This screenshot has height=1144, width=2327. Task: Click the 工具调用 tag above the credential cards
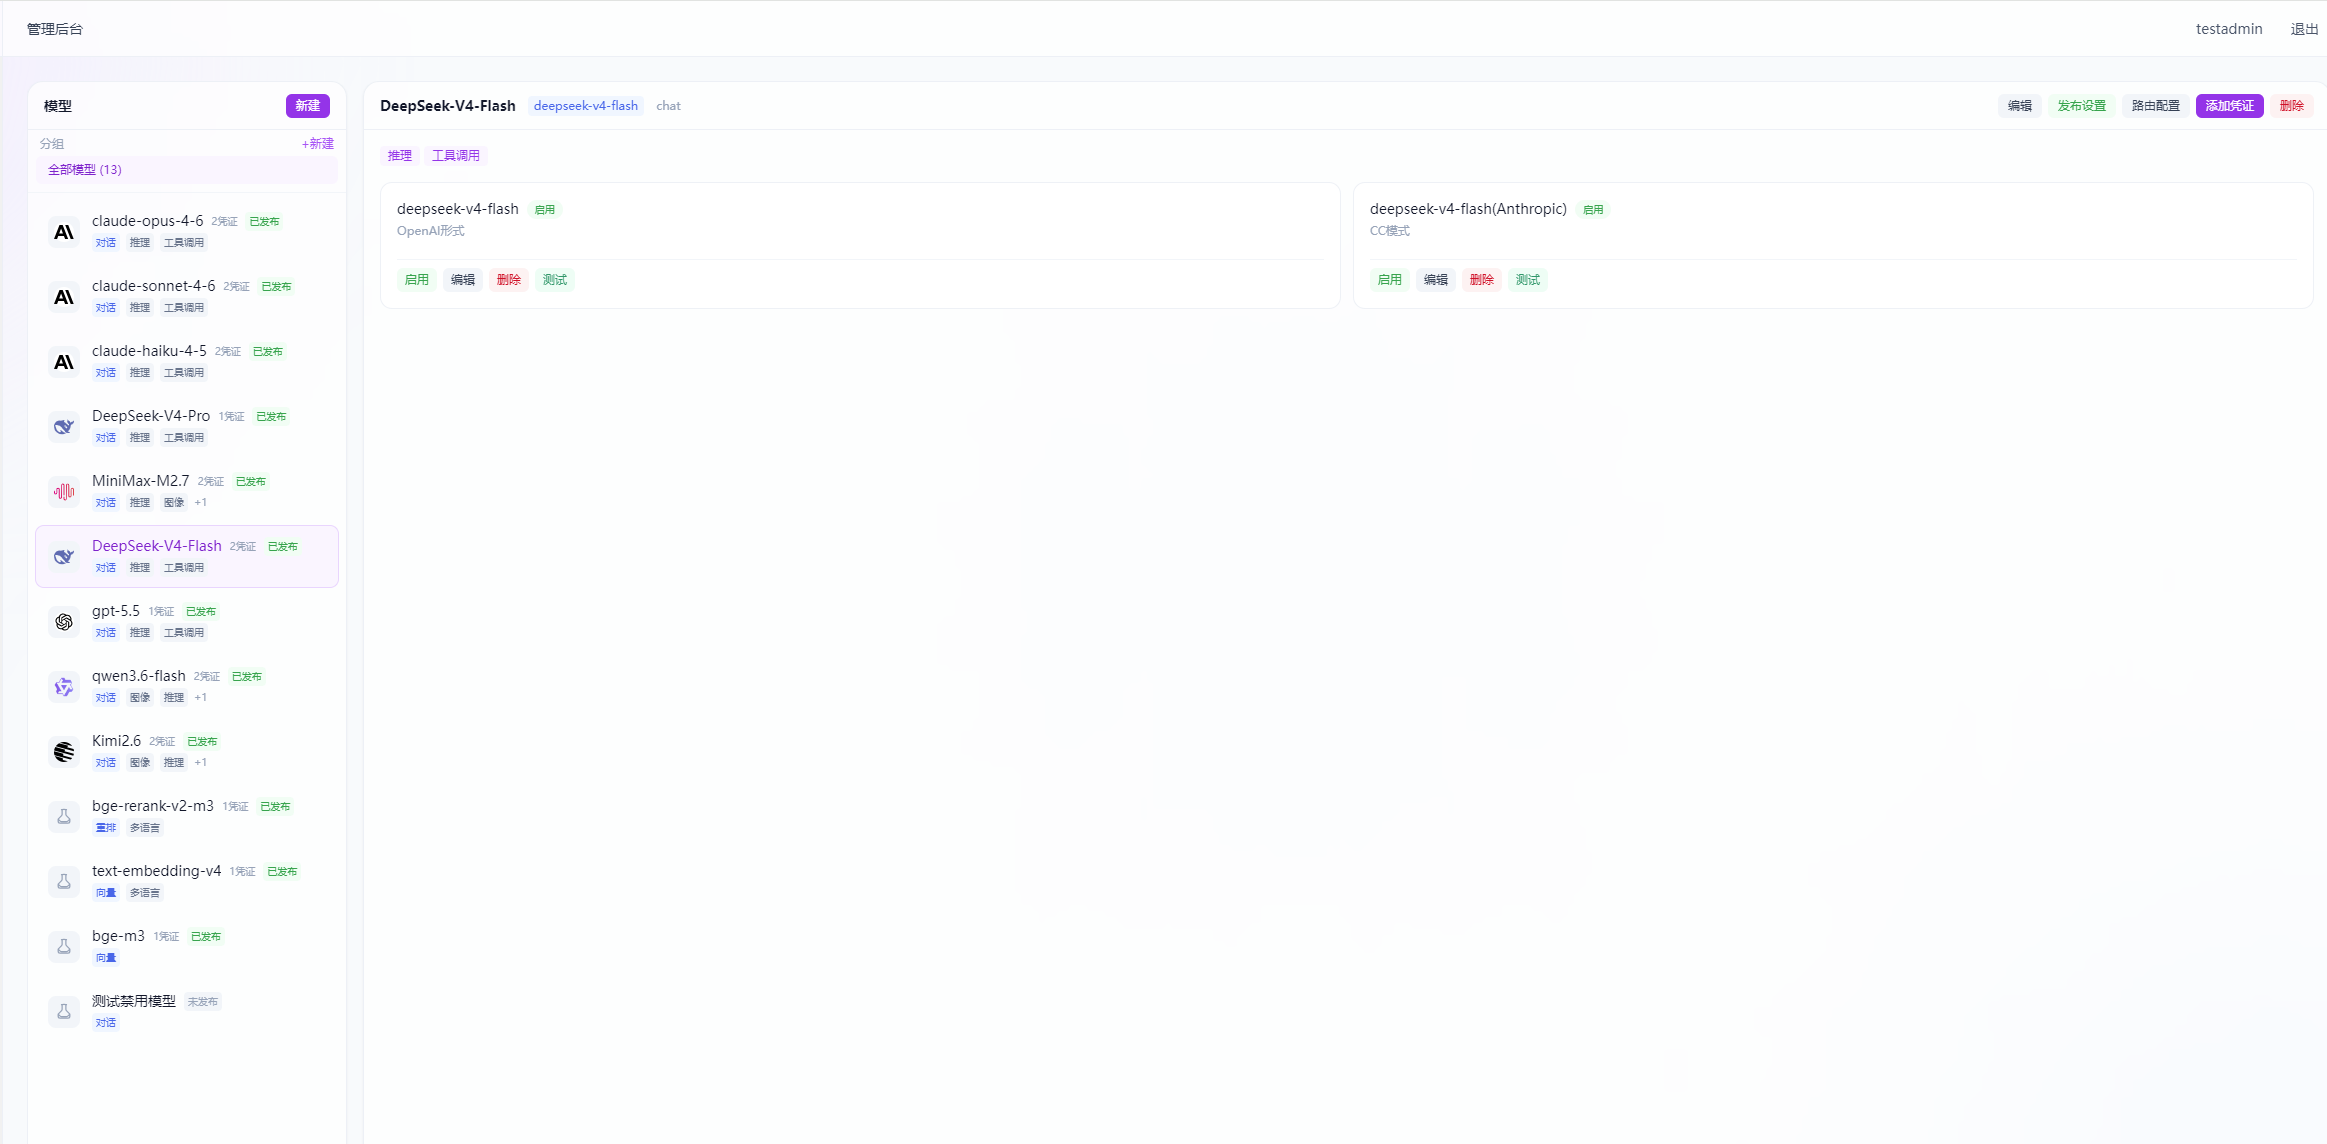[456, 156]
